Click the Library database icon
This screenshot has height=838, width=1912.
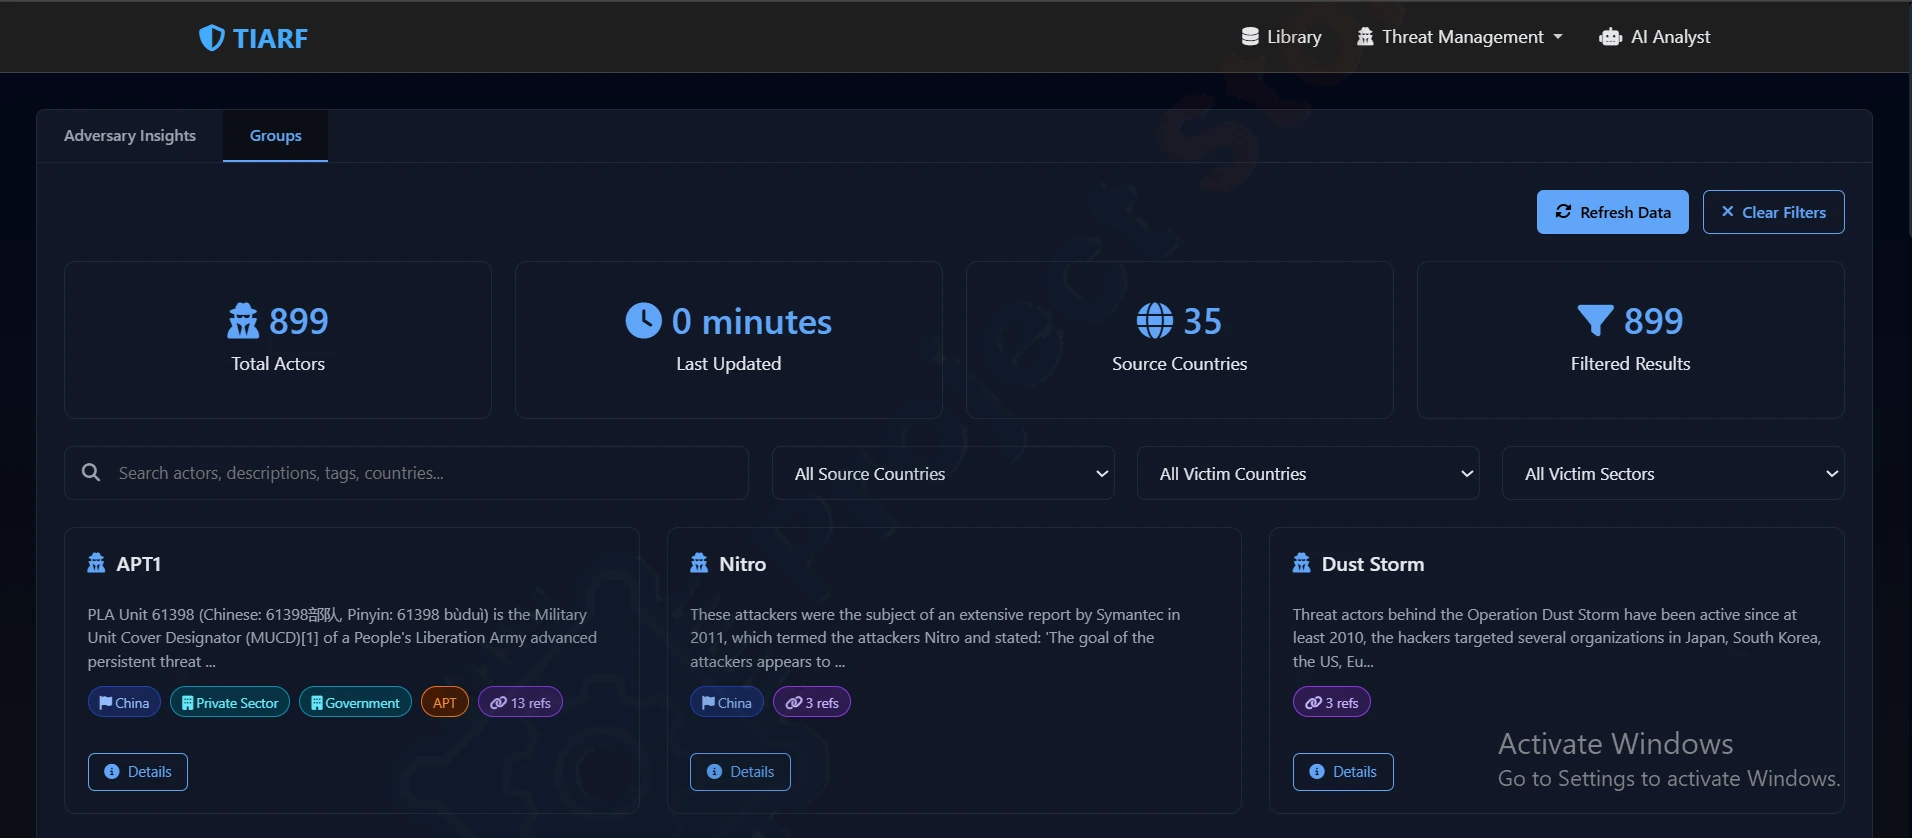pyautogui.click(x=1250, y=37)
